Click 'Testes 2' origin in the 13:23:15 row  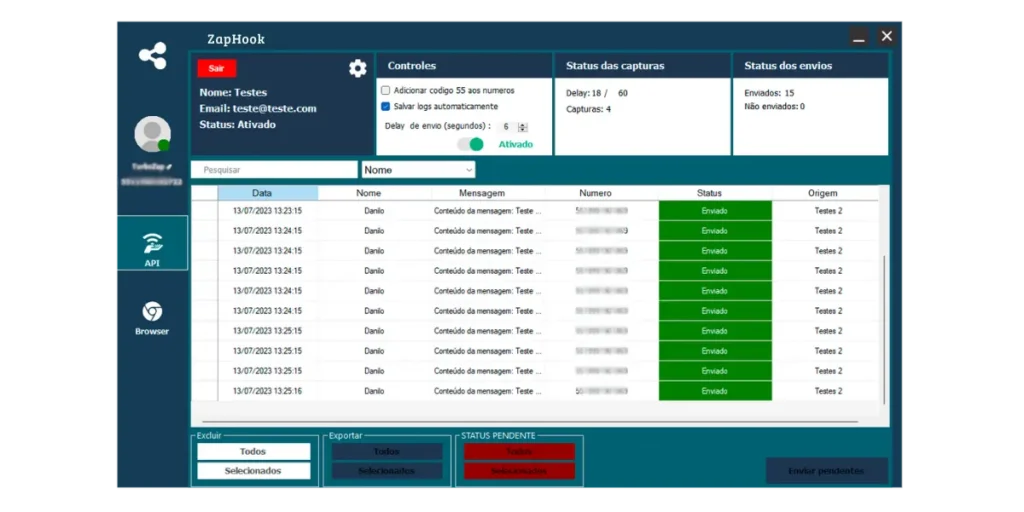click(x=828, y=211)
